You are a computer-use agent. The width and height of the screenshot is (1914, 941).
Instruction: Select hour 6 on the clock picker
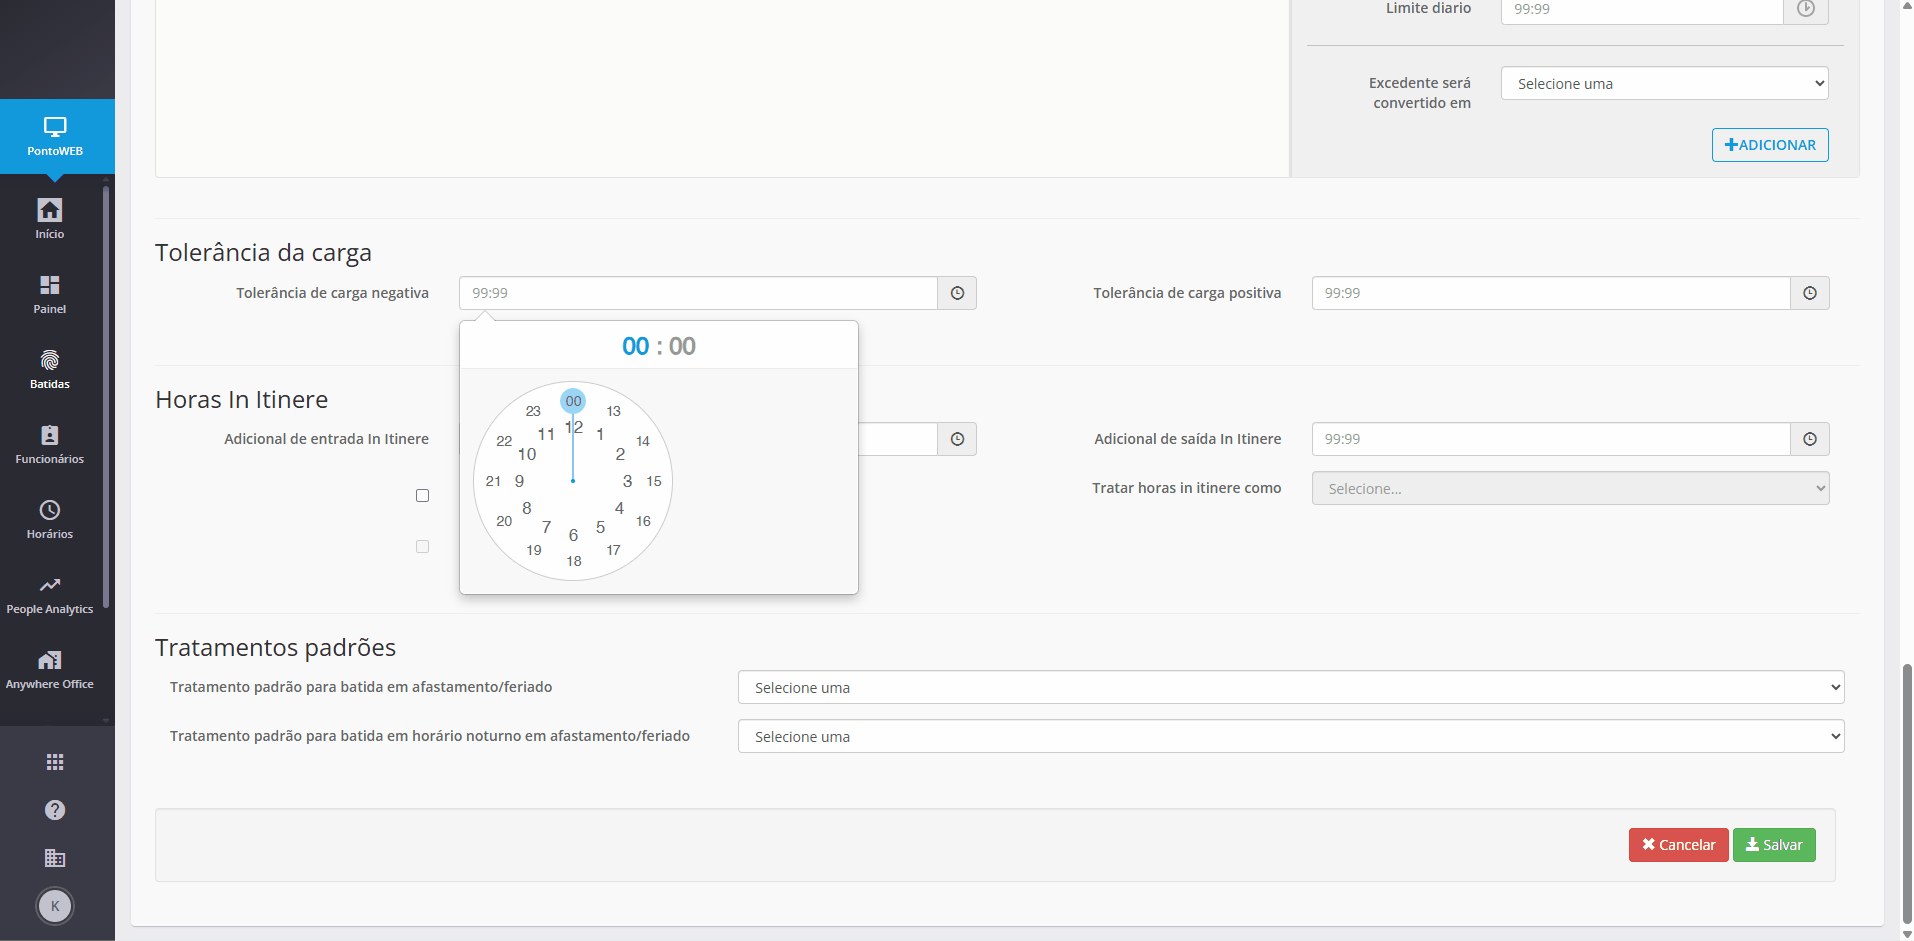[573, 535]
